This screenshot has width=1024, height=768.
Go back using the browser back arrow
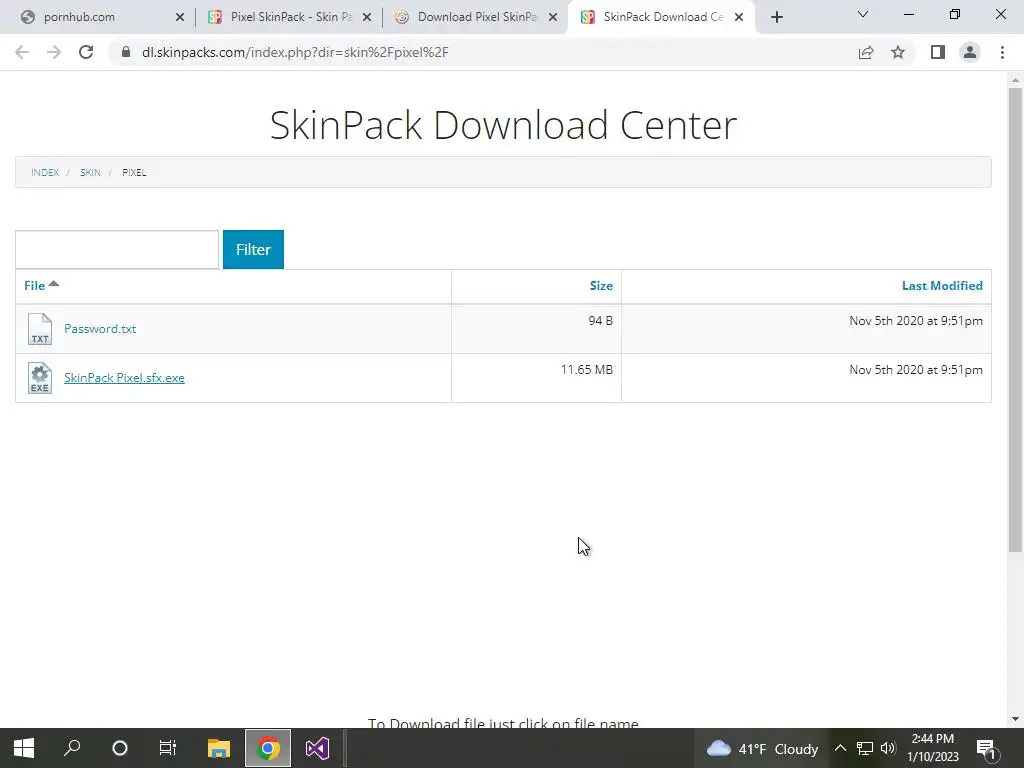22,52
